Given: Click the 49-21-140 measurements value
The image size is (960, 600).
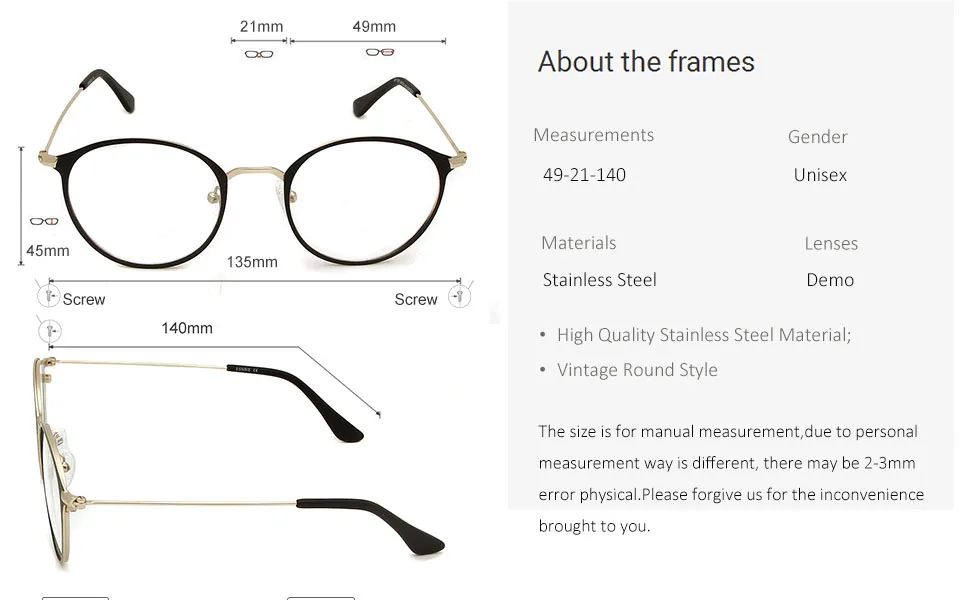Looking at the screenshot, I should [584, 175].
